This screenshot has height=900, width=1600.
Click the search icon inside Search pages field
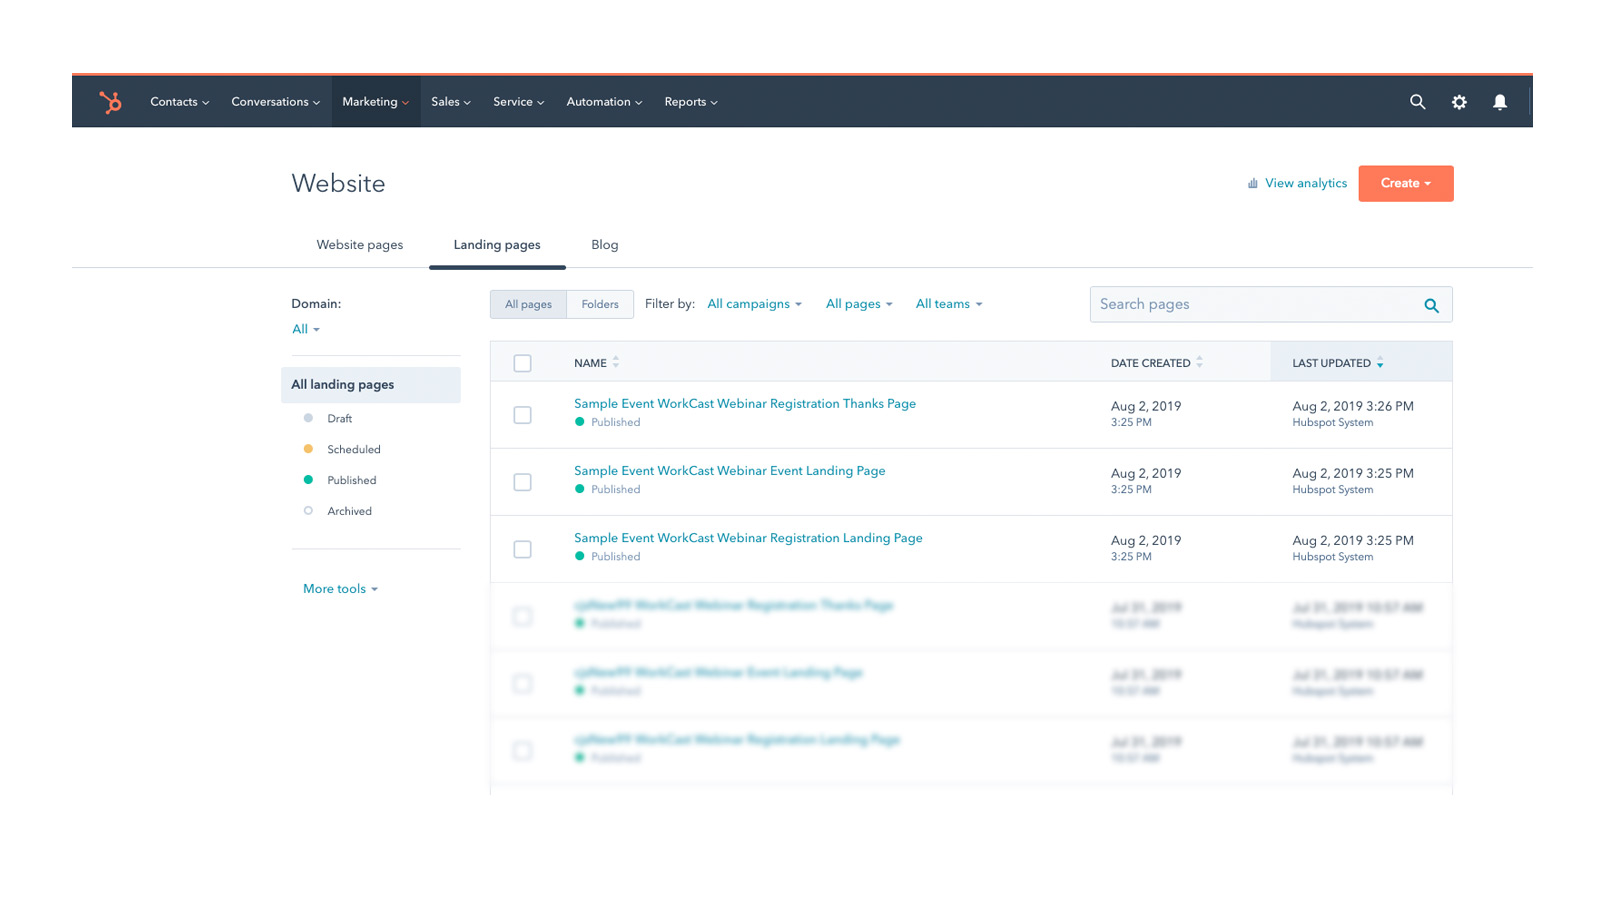pos(1431,304)
